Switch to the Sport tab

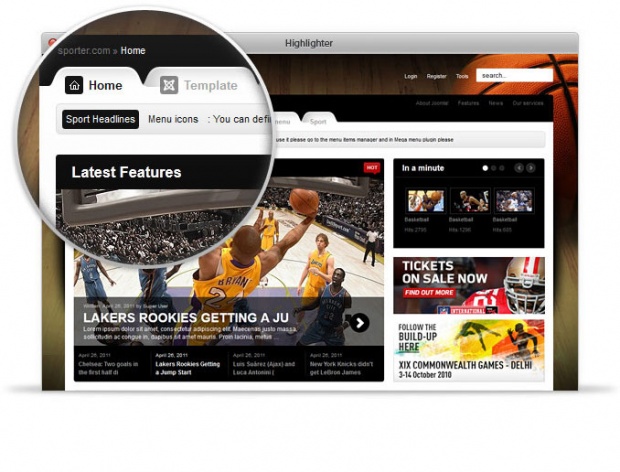click(x=318, y=121)
